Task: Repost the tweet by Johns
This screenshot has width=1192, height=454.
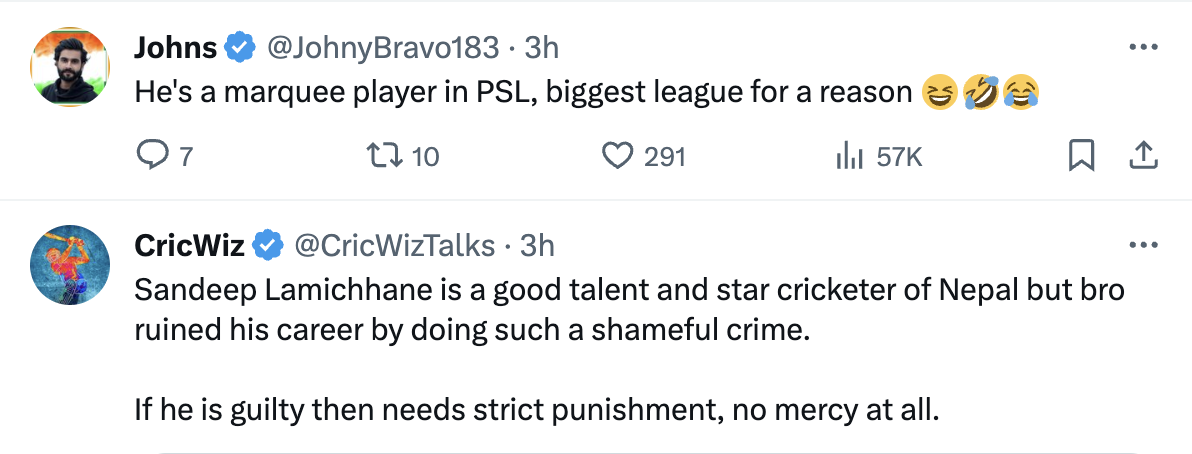Action: point(379,156)
